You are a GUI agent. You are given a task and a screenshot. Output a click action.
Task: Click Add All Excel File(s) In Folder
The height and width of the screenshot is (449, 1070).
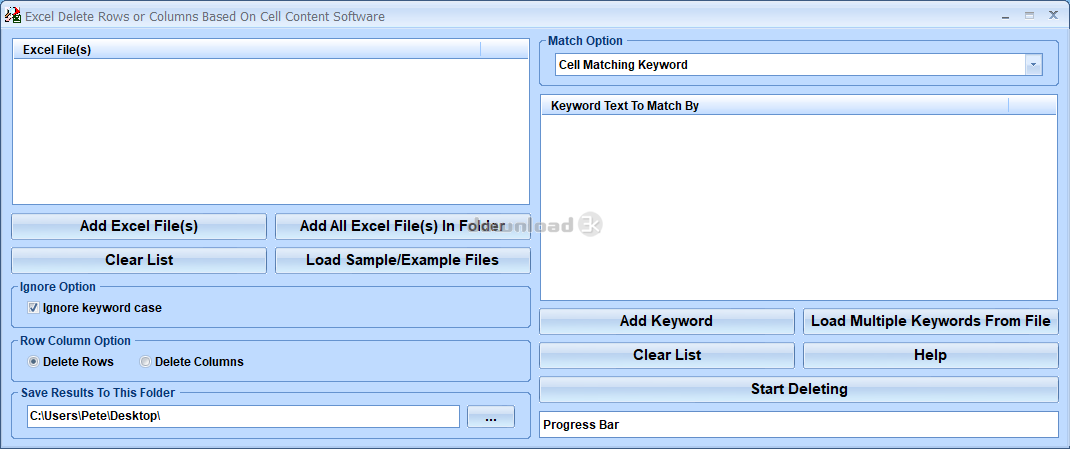point(403,227)
